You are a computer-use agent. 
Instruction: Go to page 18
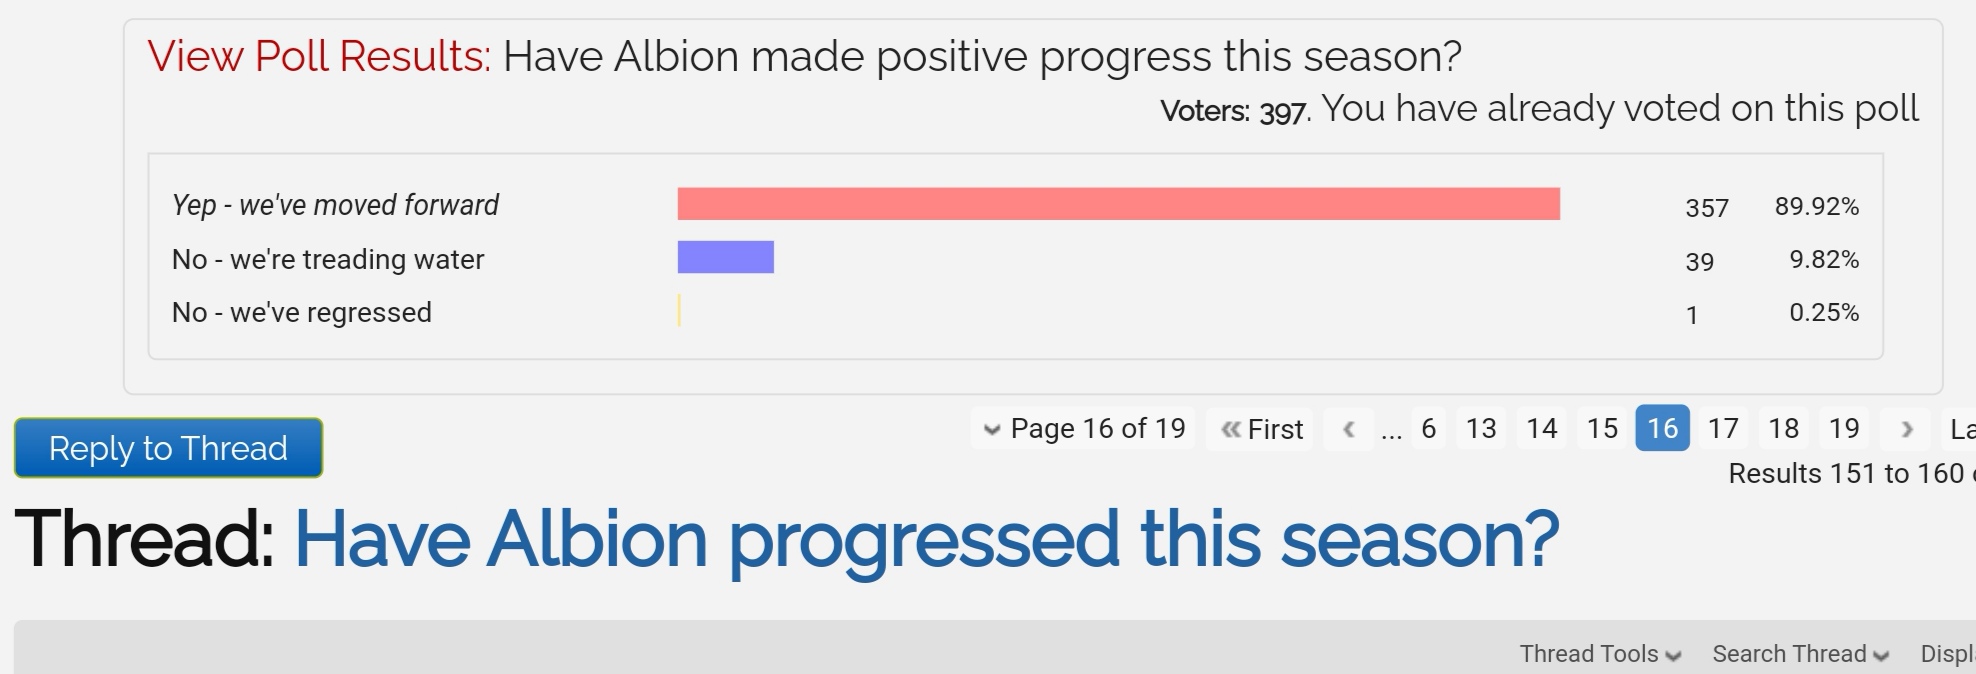tap(1784, 429)
